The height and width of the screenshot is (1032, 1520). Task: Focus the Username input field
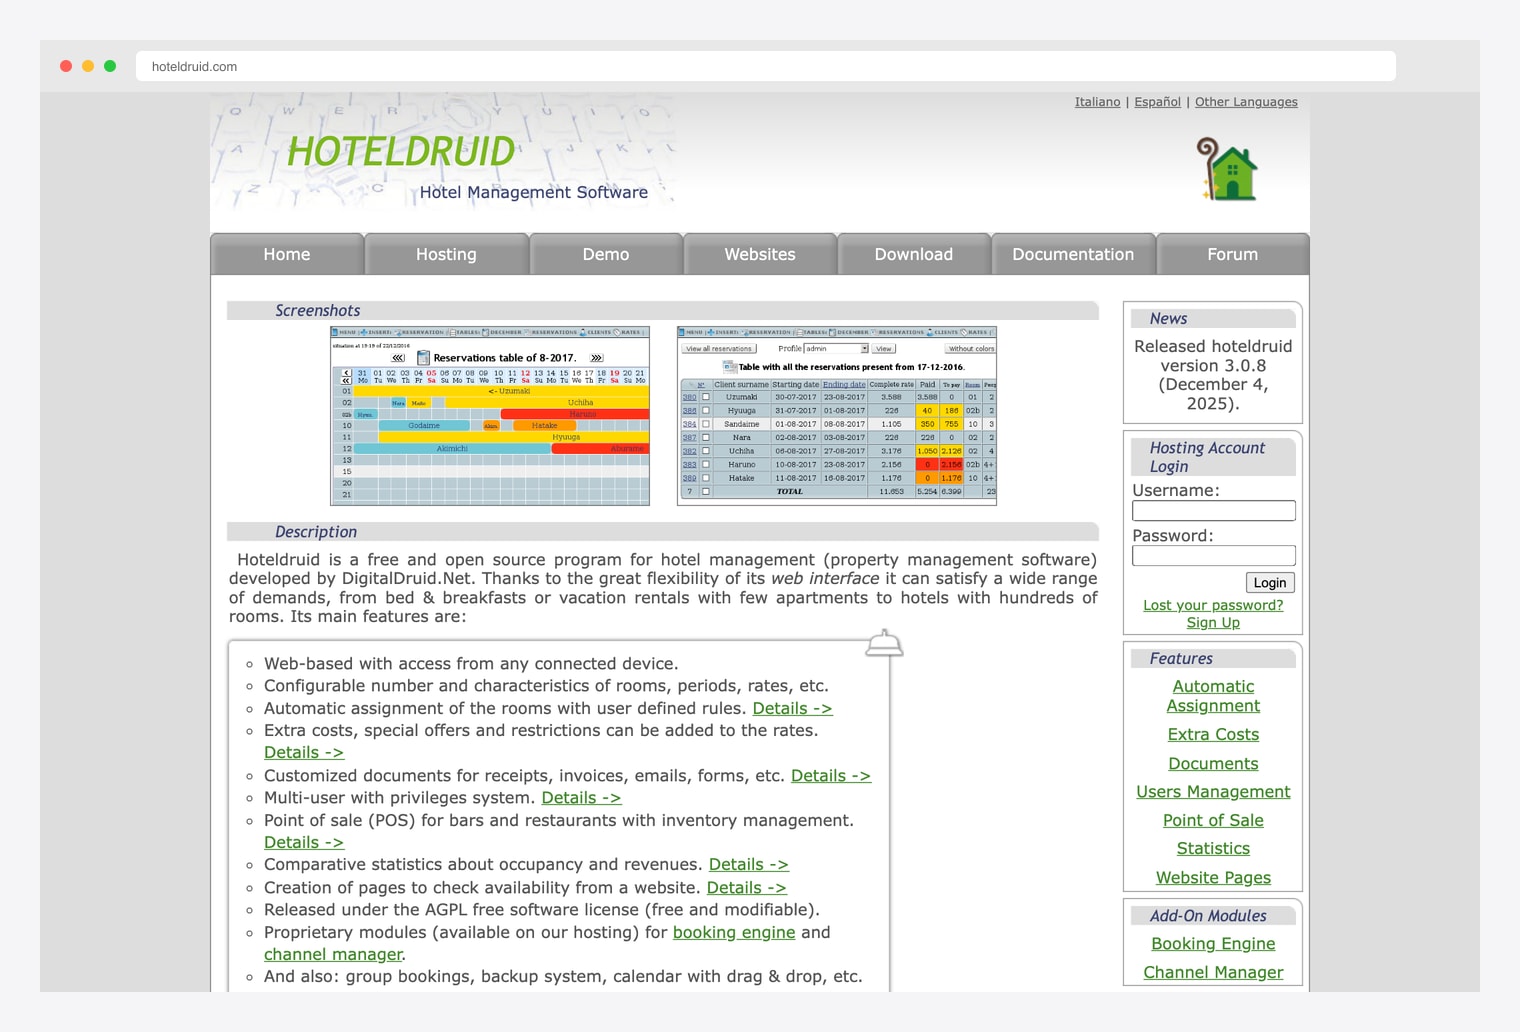[x=1213, y=510]
